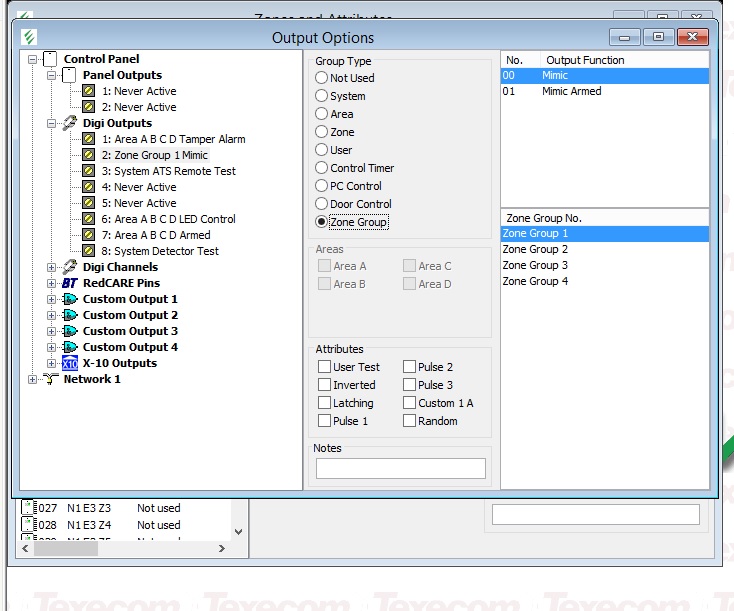Select Mimic Armed in Output Function list

point(572,91)
